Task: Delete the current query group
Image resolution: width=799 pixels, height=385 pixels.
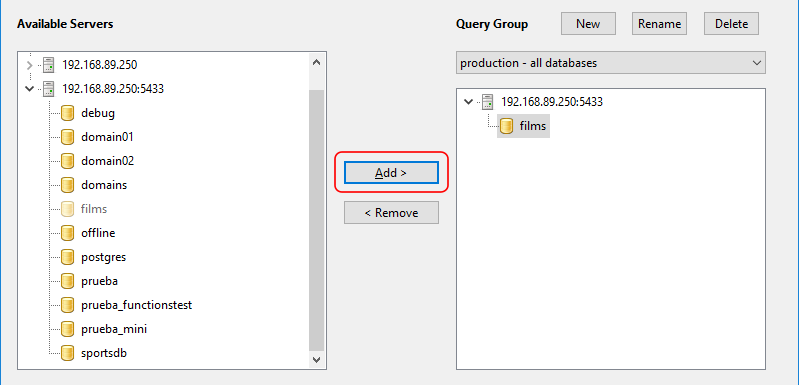Action: click(731, 24)
